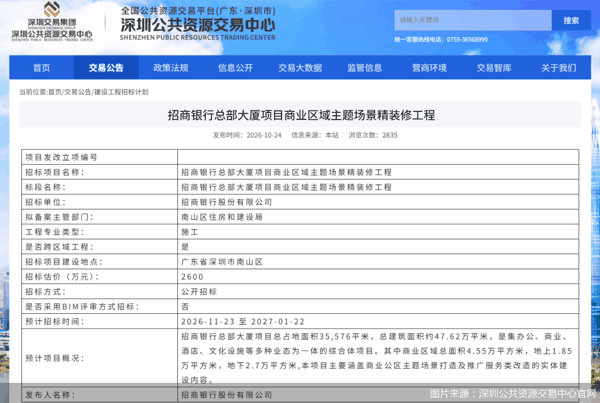Image resolution: width=600 pixels, height=403 pixels.
Task: Click the 深圳公共资源交易中心 header title
Action: [198, 25]
